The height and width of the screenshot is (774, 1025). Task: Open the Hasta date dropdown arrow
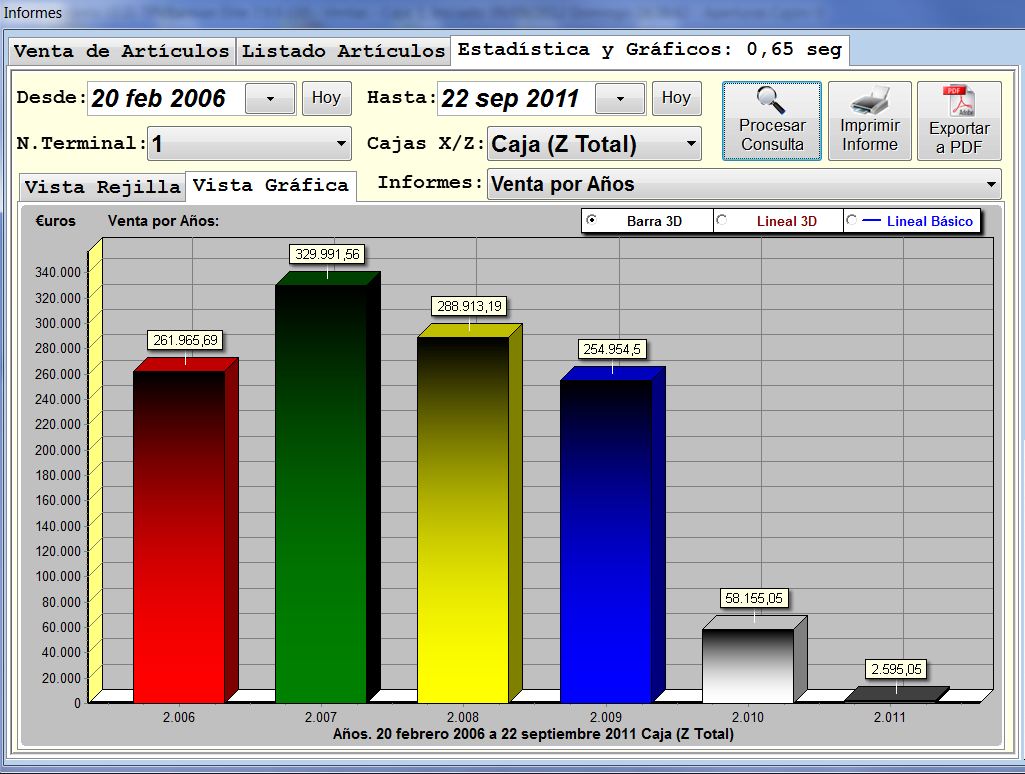[620, 99]
